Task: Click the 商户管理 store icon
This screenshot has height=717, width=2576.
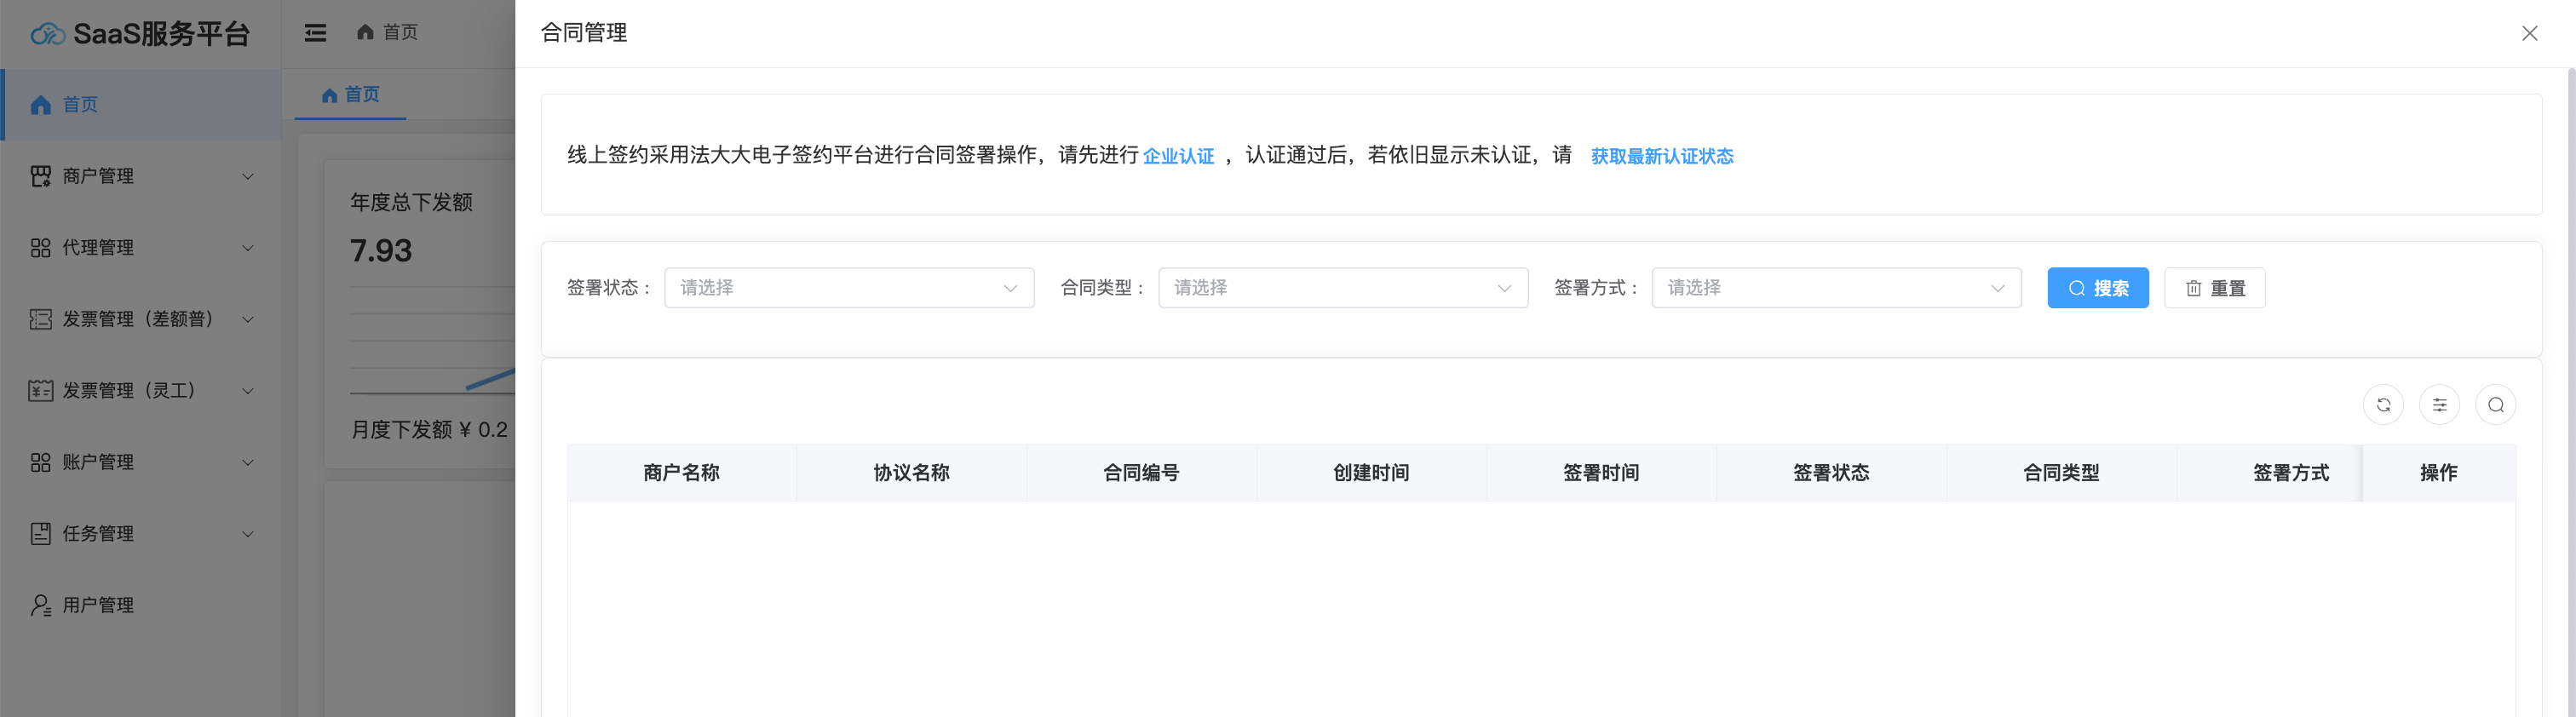Action: [x=40, y=176]
